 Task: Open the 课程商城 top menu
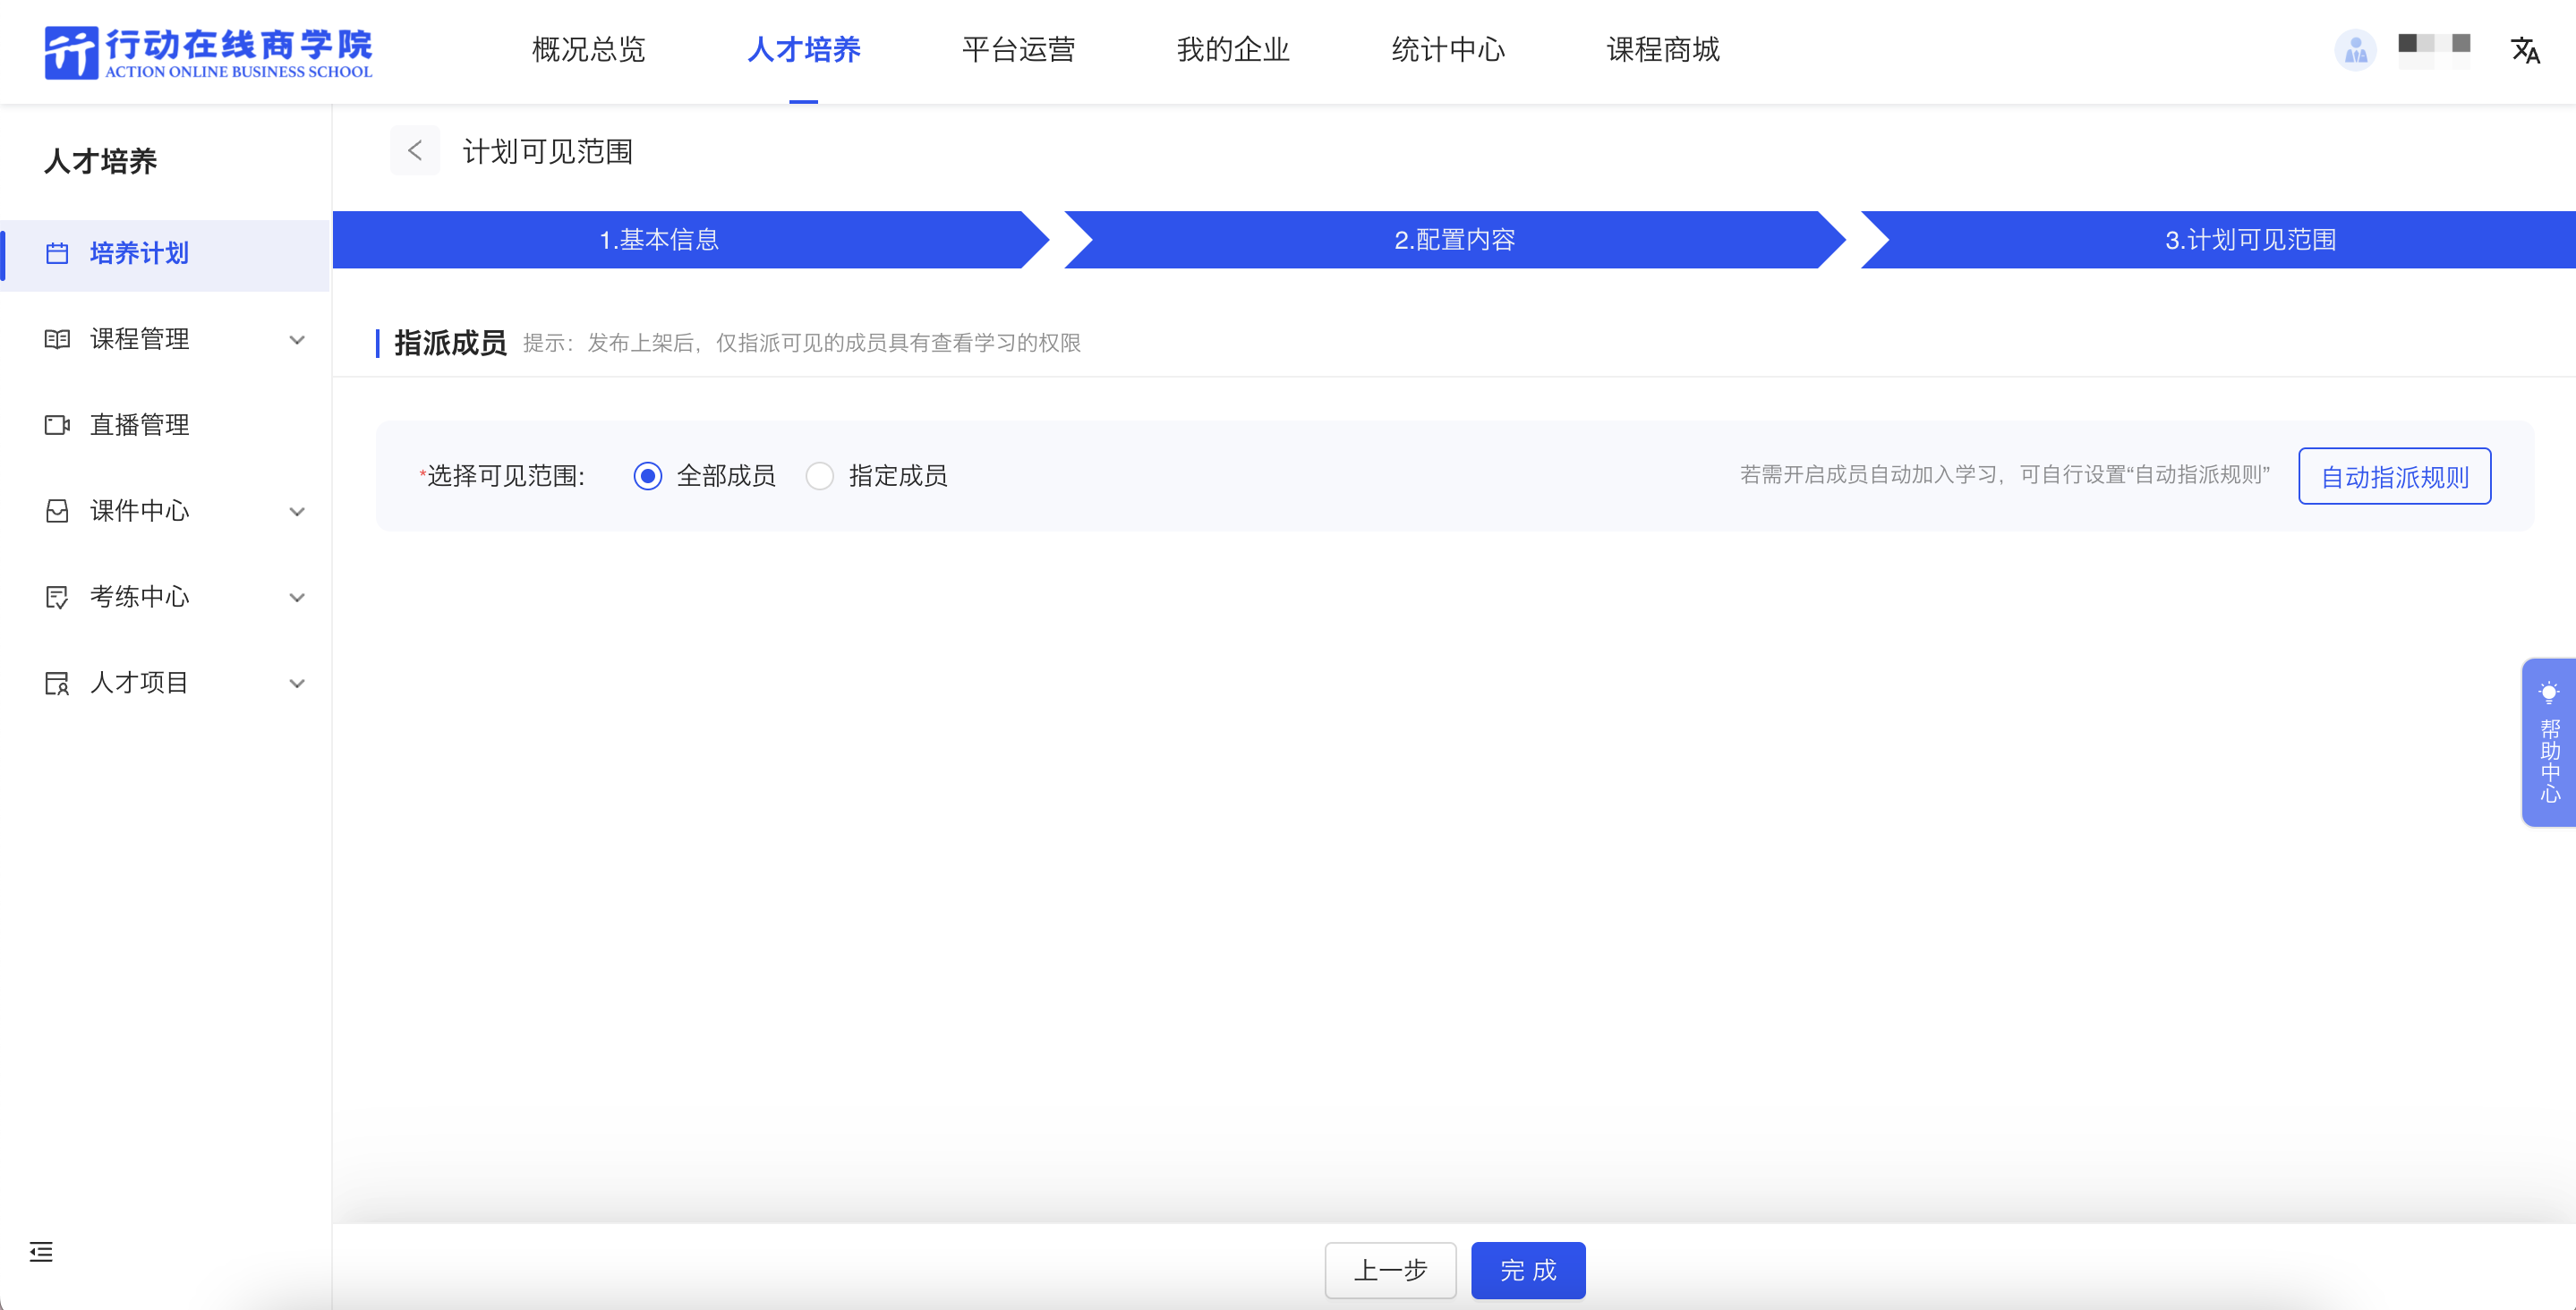(1663, 49)
